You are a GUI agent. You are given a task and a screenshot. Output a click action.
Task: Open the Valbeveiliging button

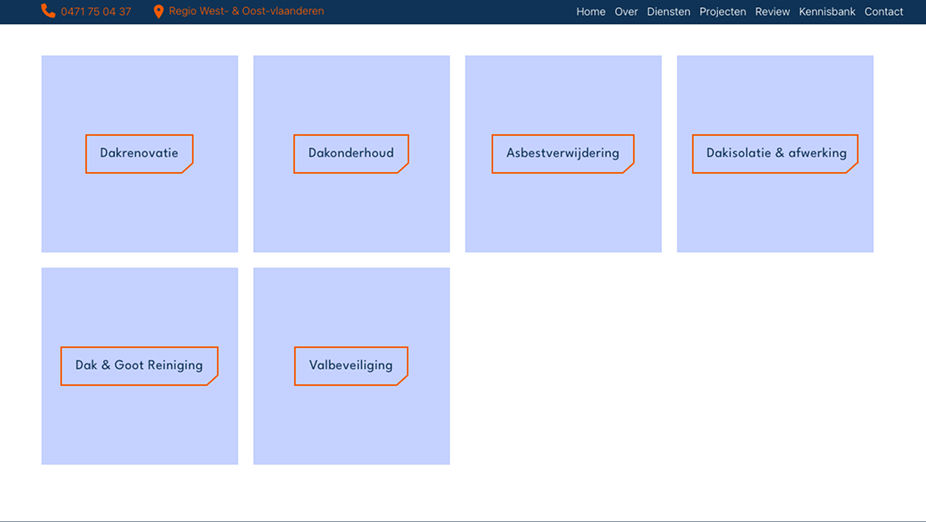(351, 366)
